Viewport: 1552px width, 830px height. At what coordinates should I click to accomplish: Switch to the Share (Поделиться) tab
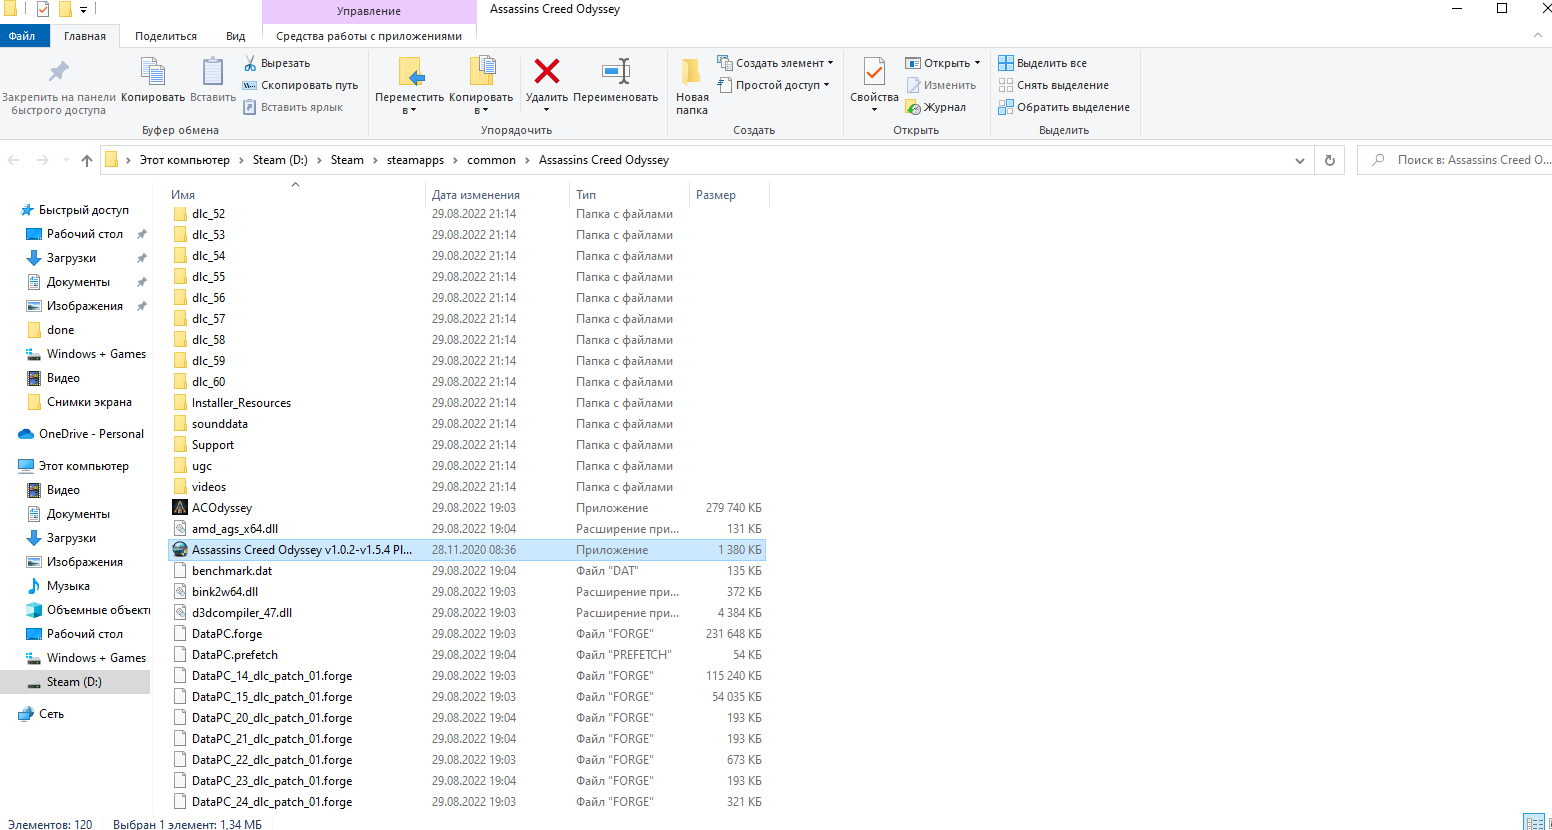coord(166,36)
